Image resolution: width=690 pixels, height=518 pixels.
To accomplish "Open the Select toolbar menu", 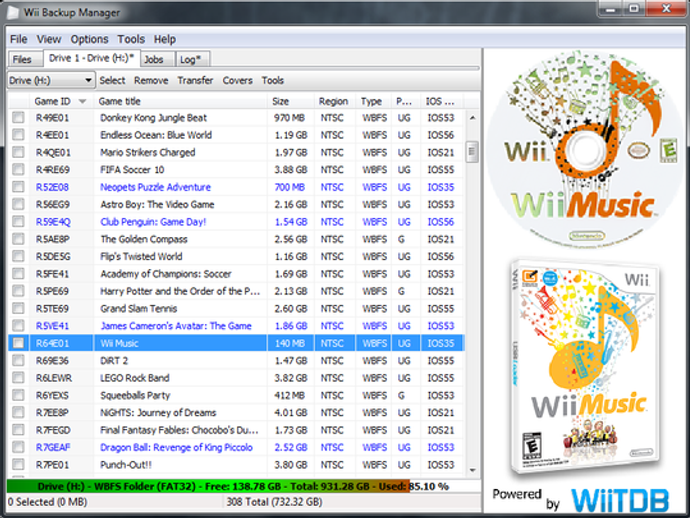I will [112, 80].
